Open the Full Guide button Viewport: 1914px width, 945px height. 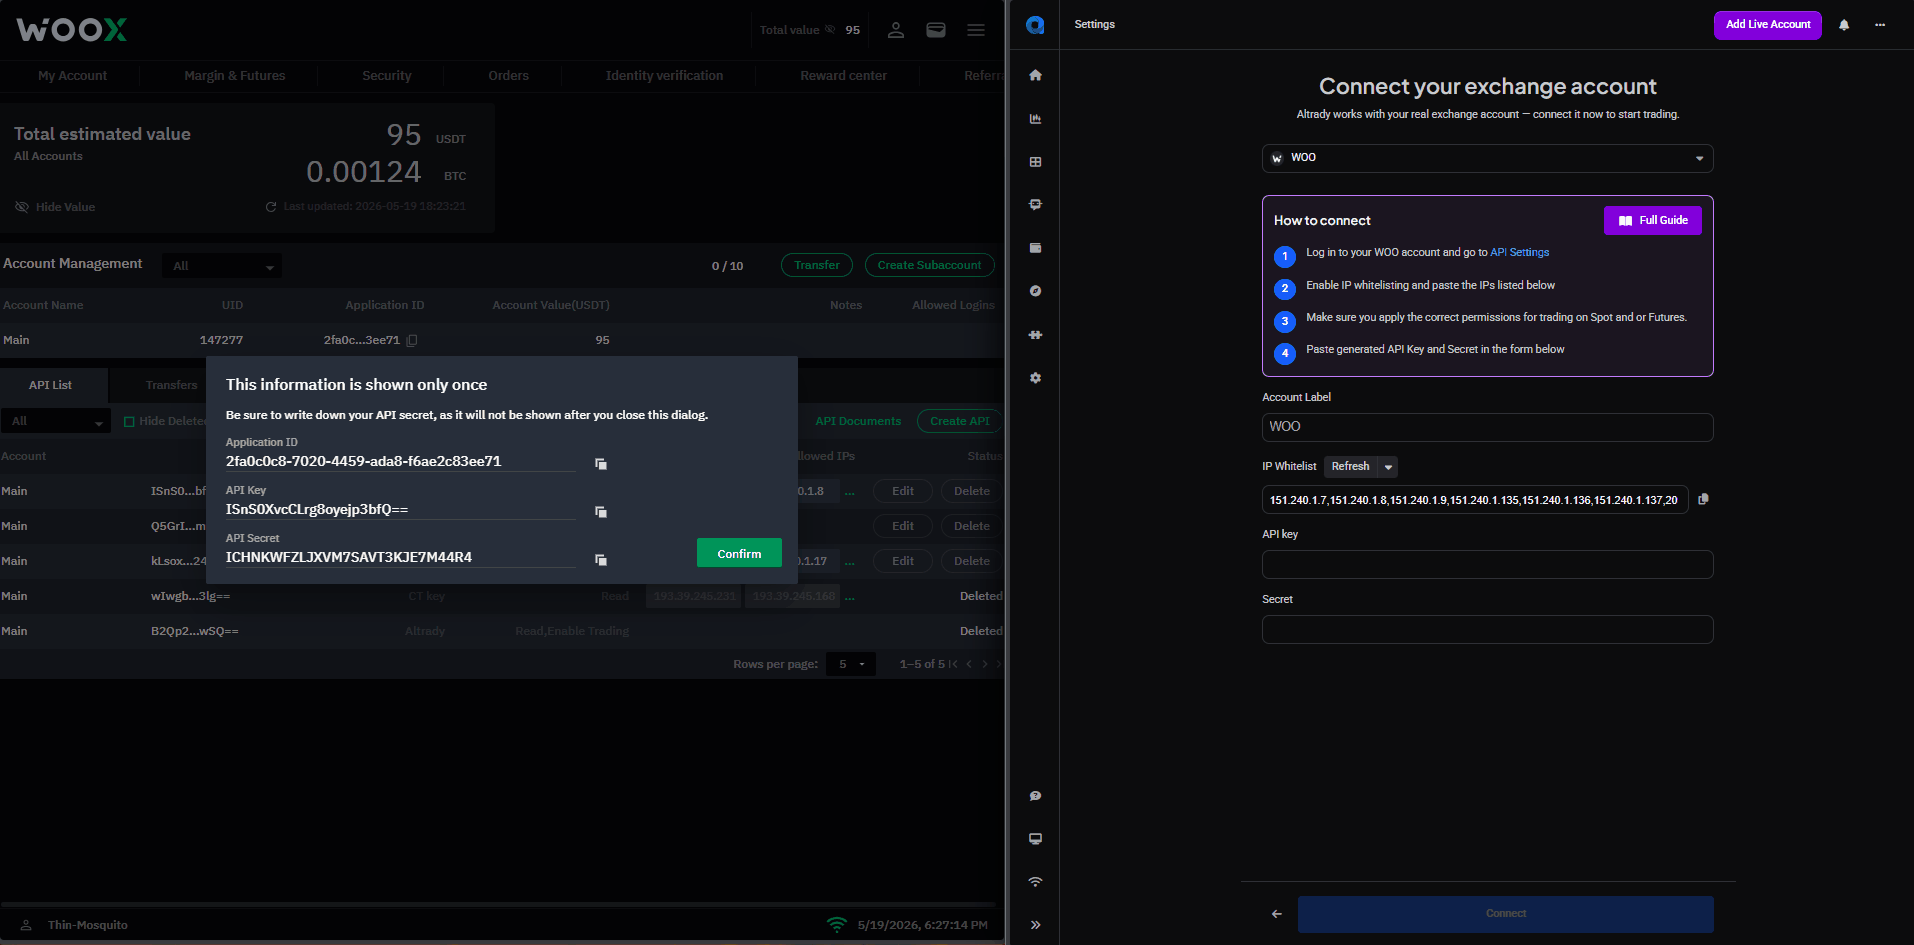pyautogui.click(x=1652, y=221)
